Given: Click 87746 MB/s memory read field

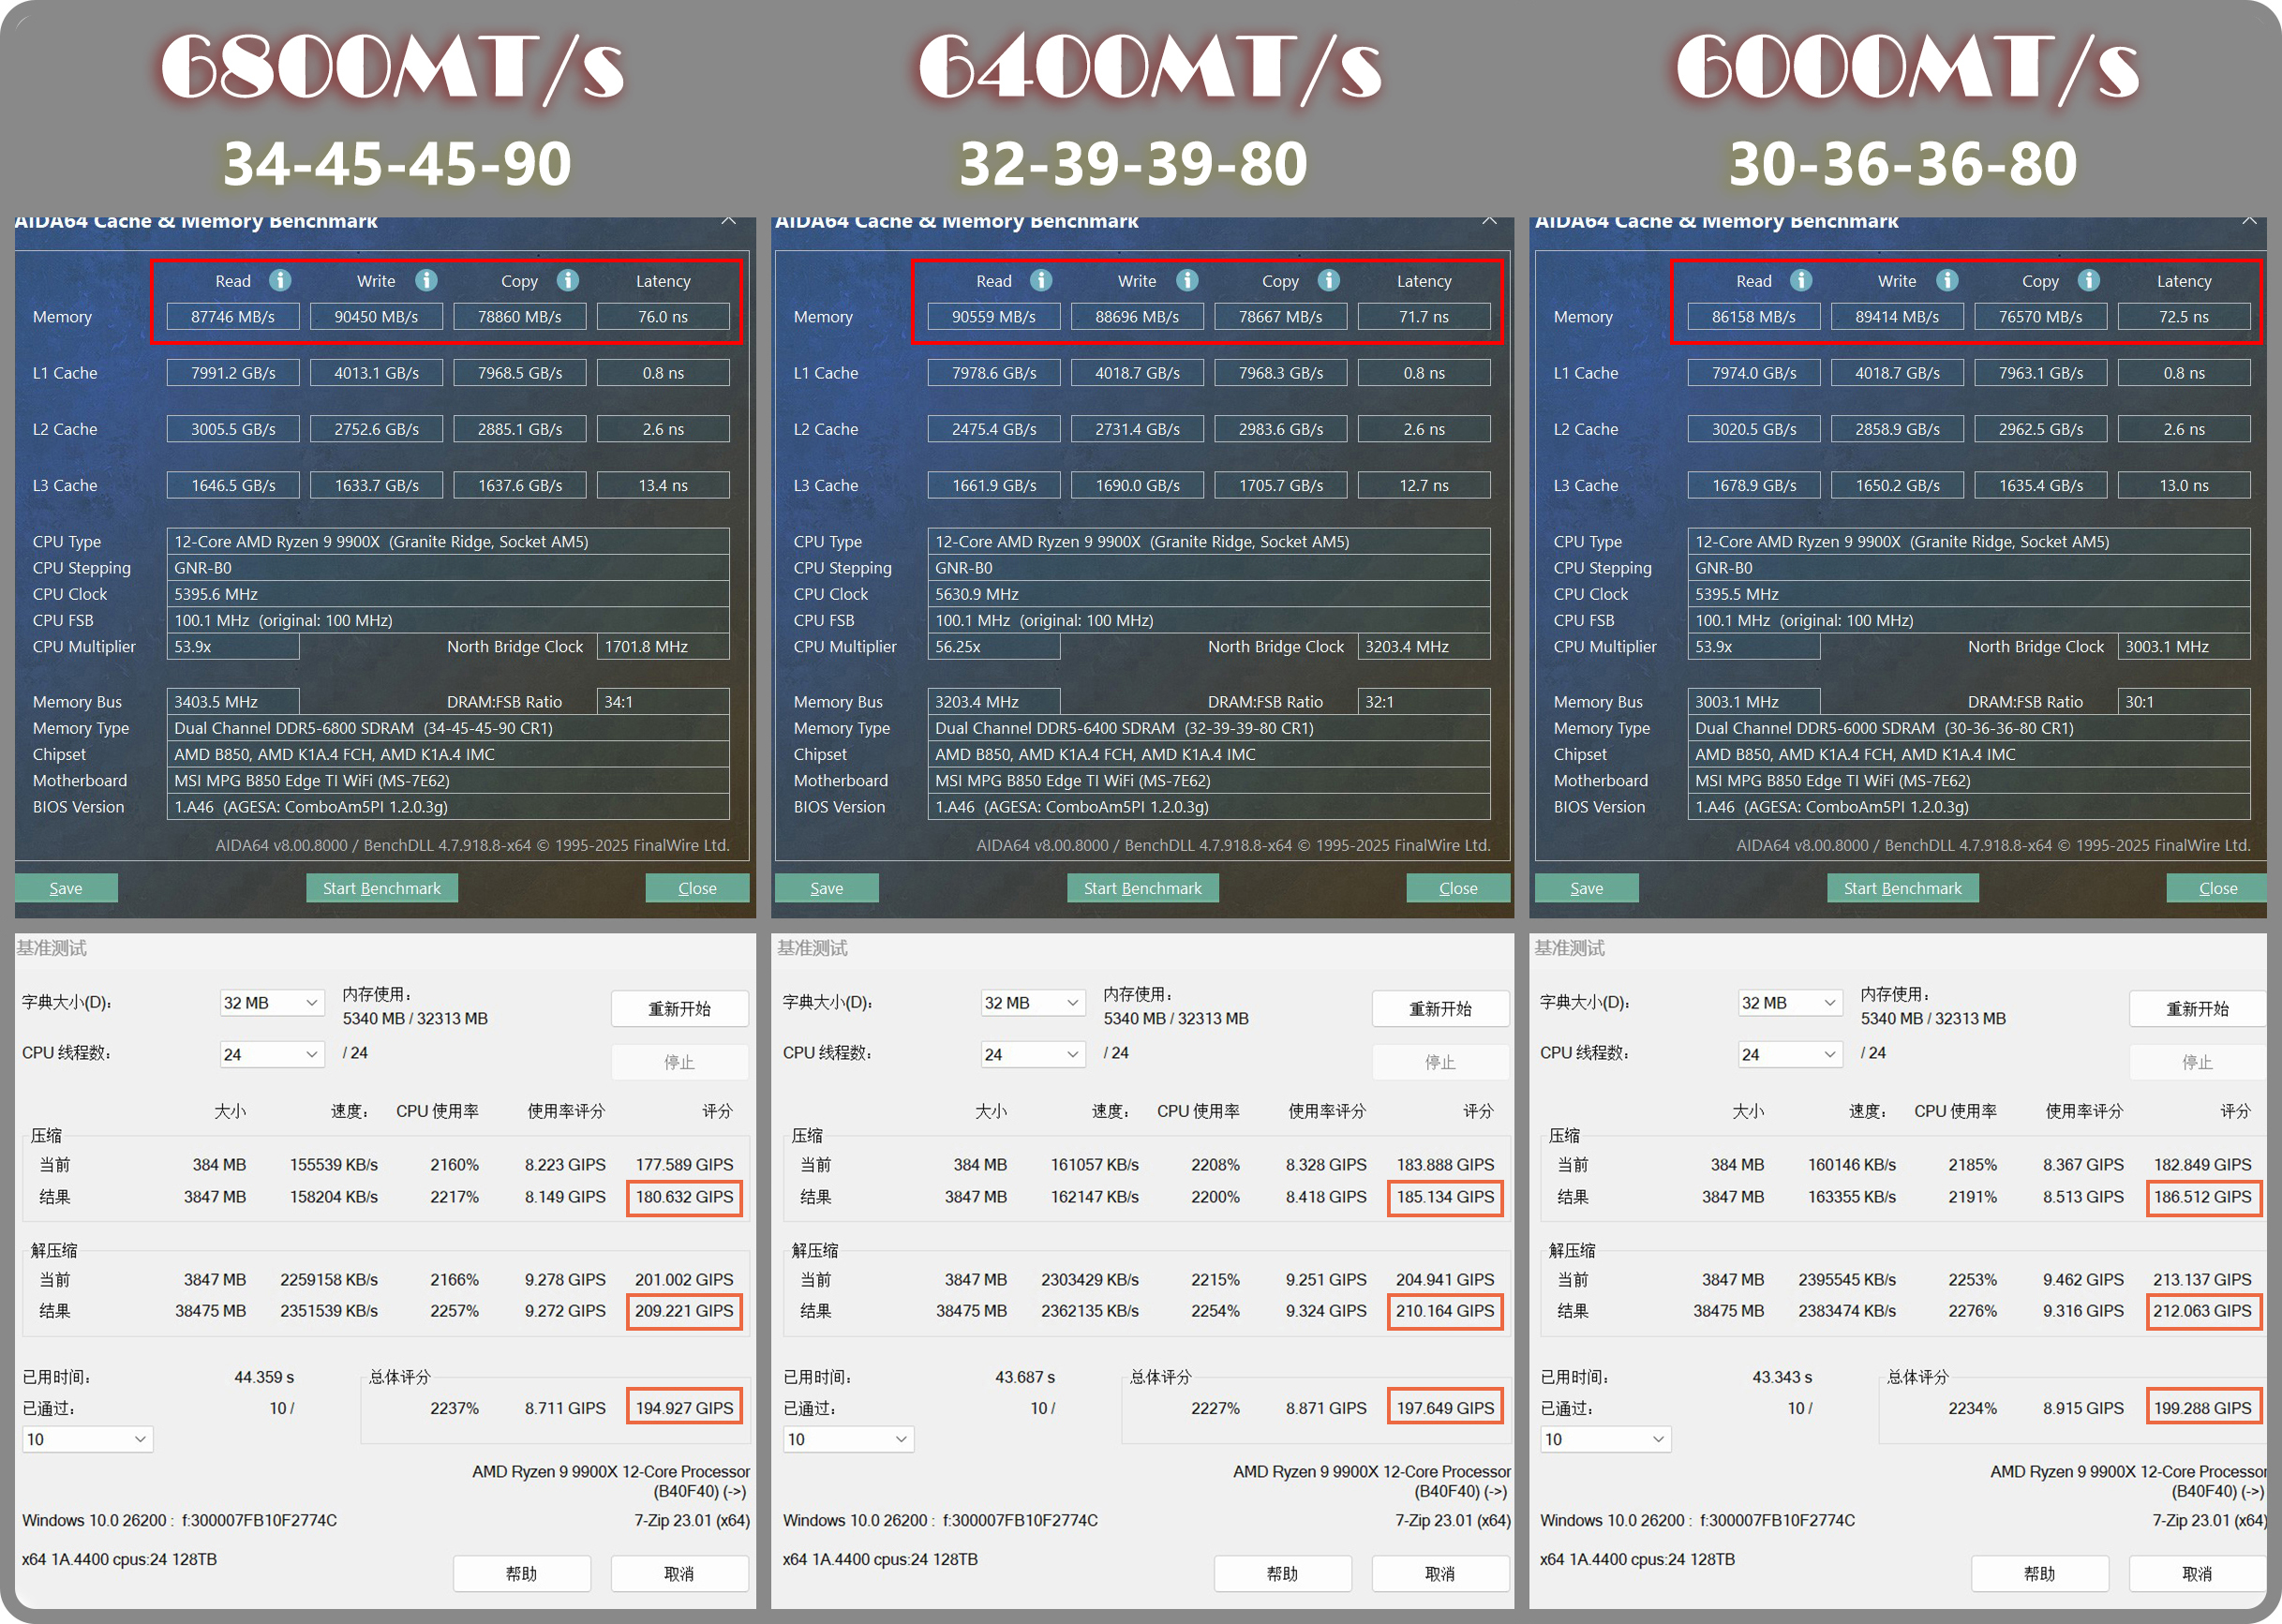Looking at the screenshot, I should point(233,317).
